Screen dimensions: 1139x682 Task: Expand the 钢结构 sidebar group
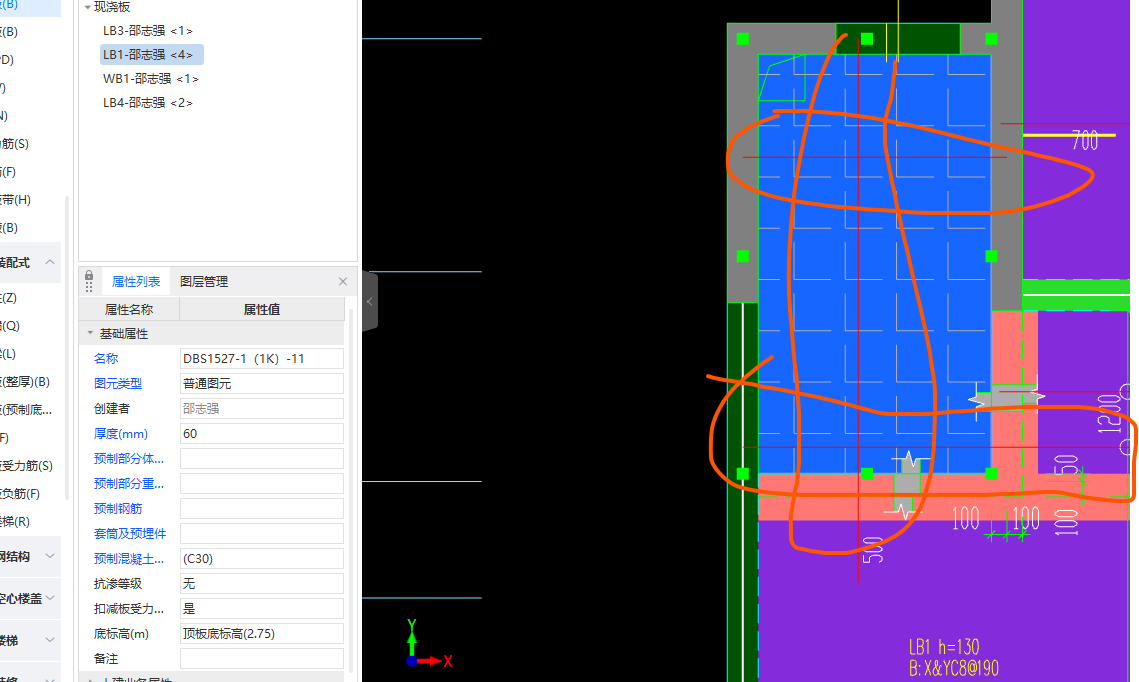49,556
